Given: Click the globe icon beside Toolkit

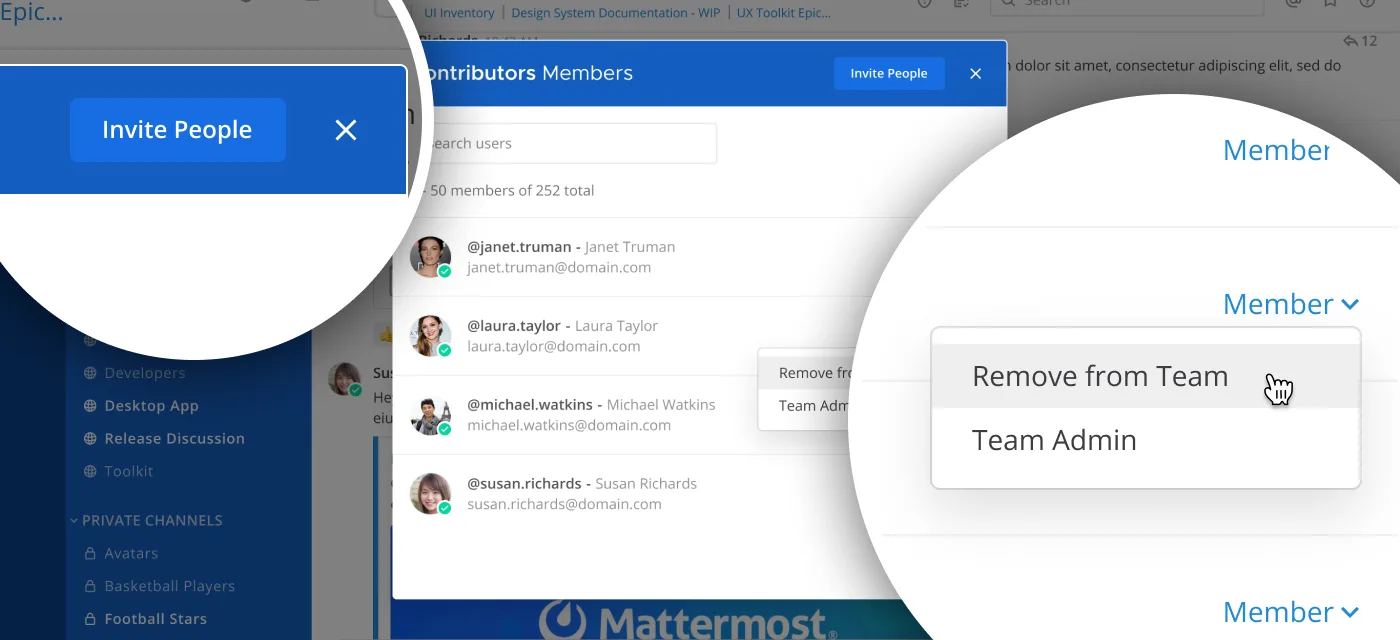Looking at the screenshot, I should (x=90, y=471).
